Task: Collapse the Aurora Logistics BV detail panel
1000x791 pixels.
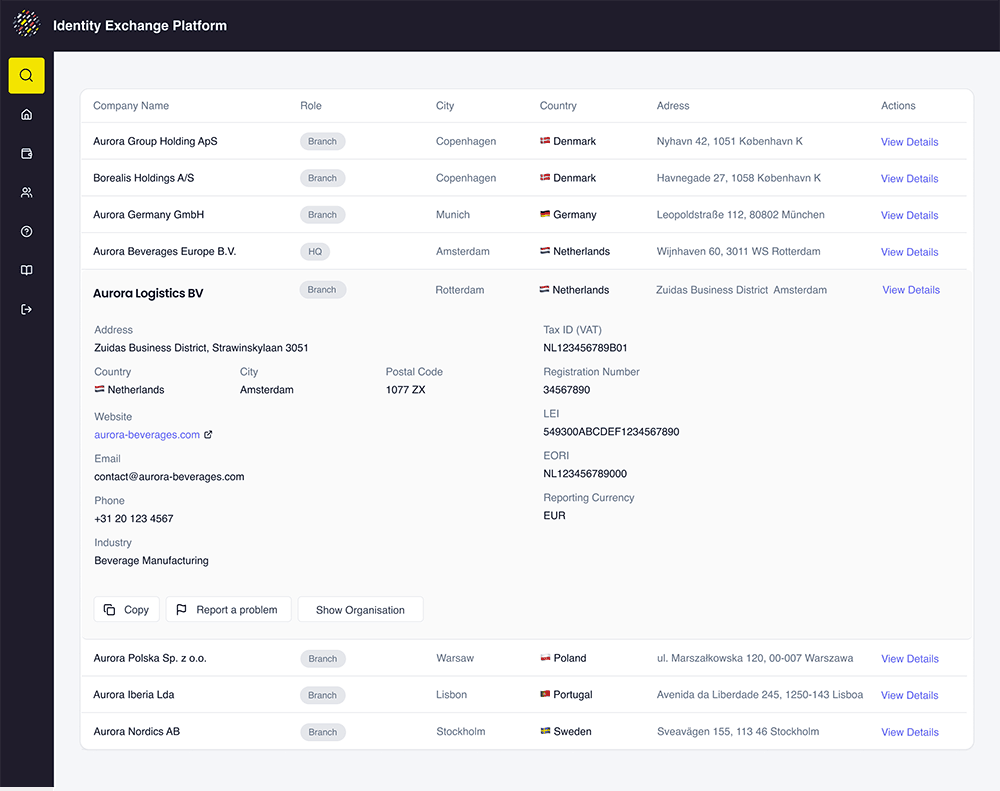Action: click(x=146, y=293)
